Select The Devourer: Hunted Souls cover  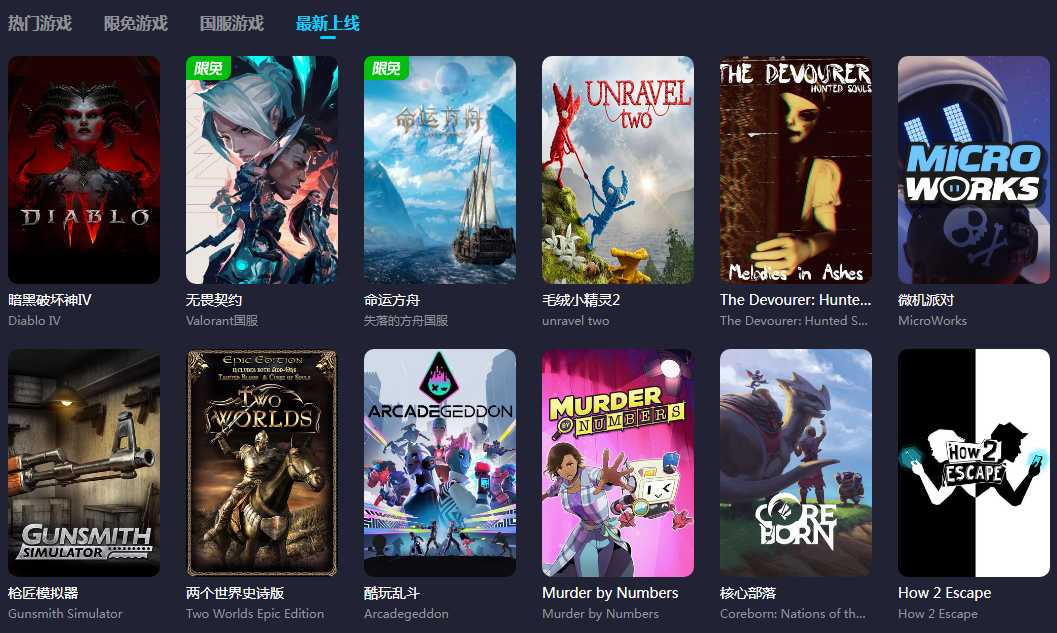(796, 170)
